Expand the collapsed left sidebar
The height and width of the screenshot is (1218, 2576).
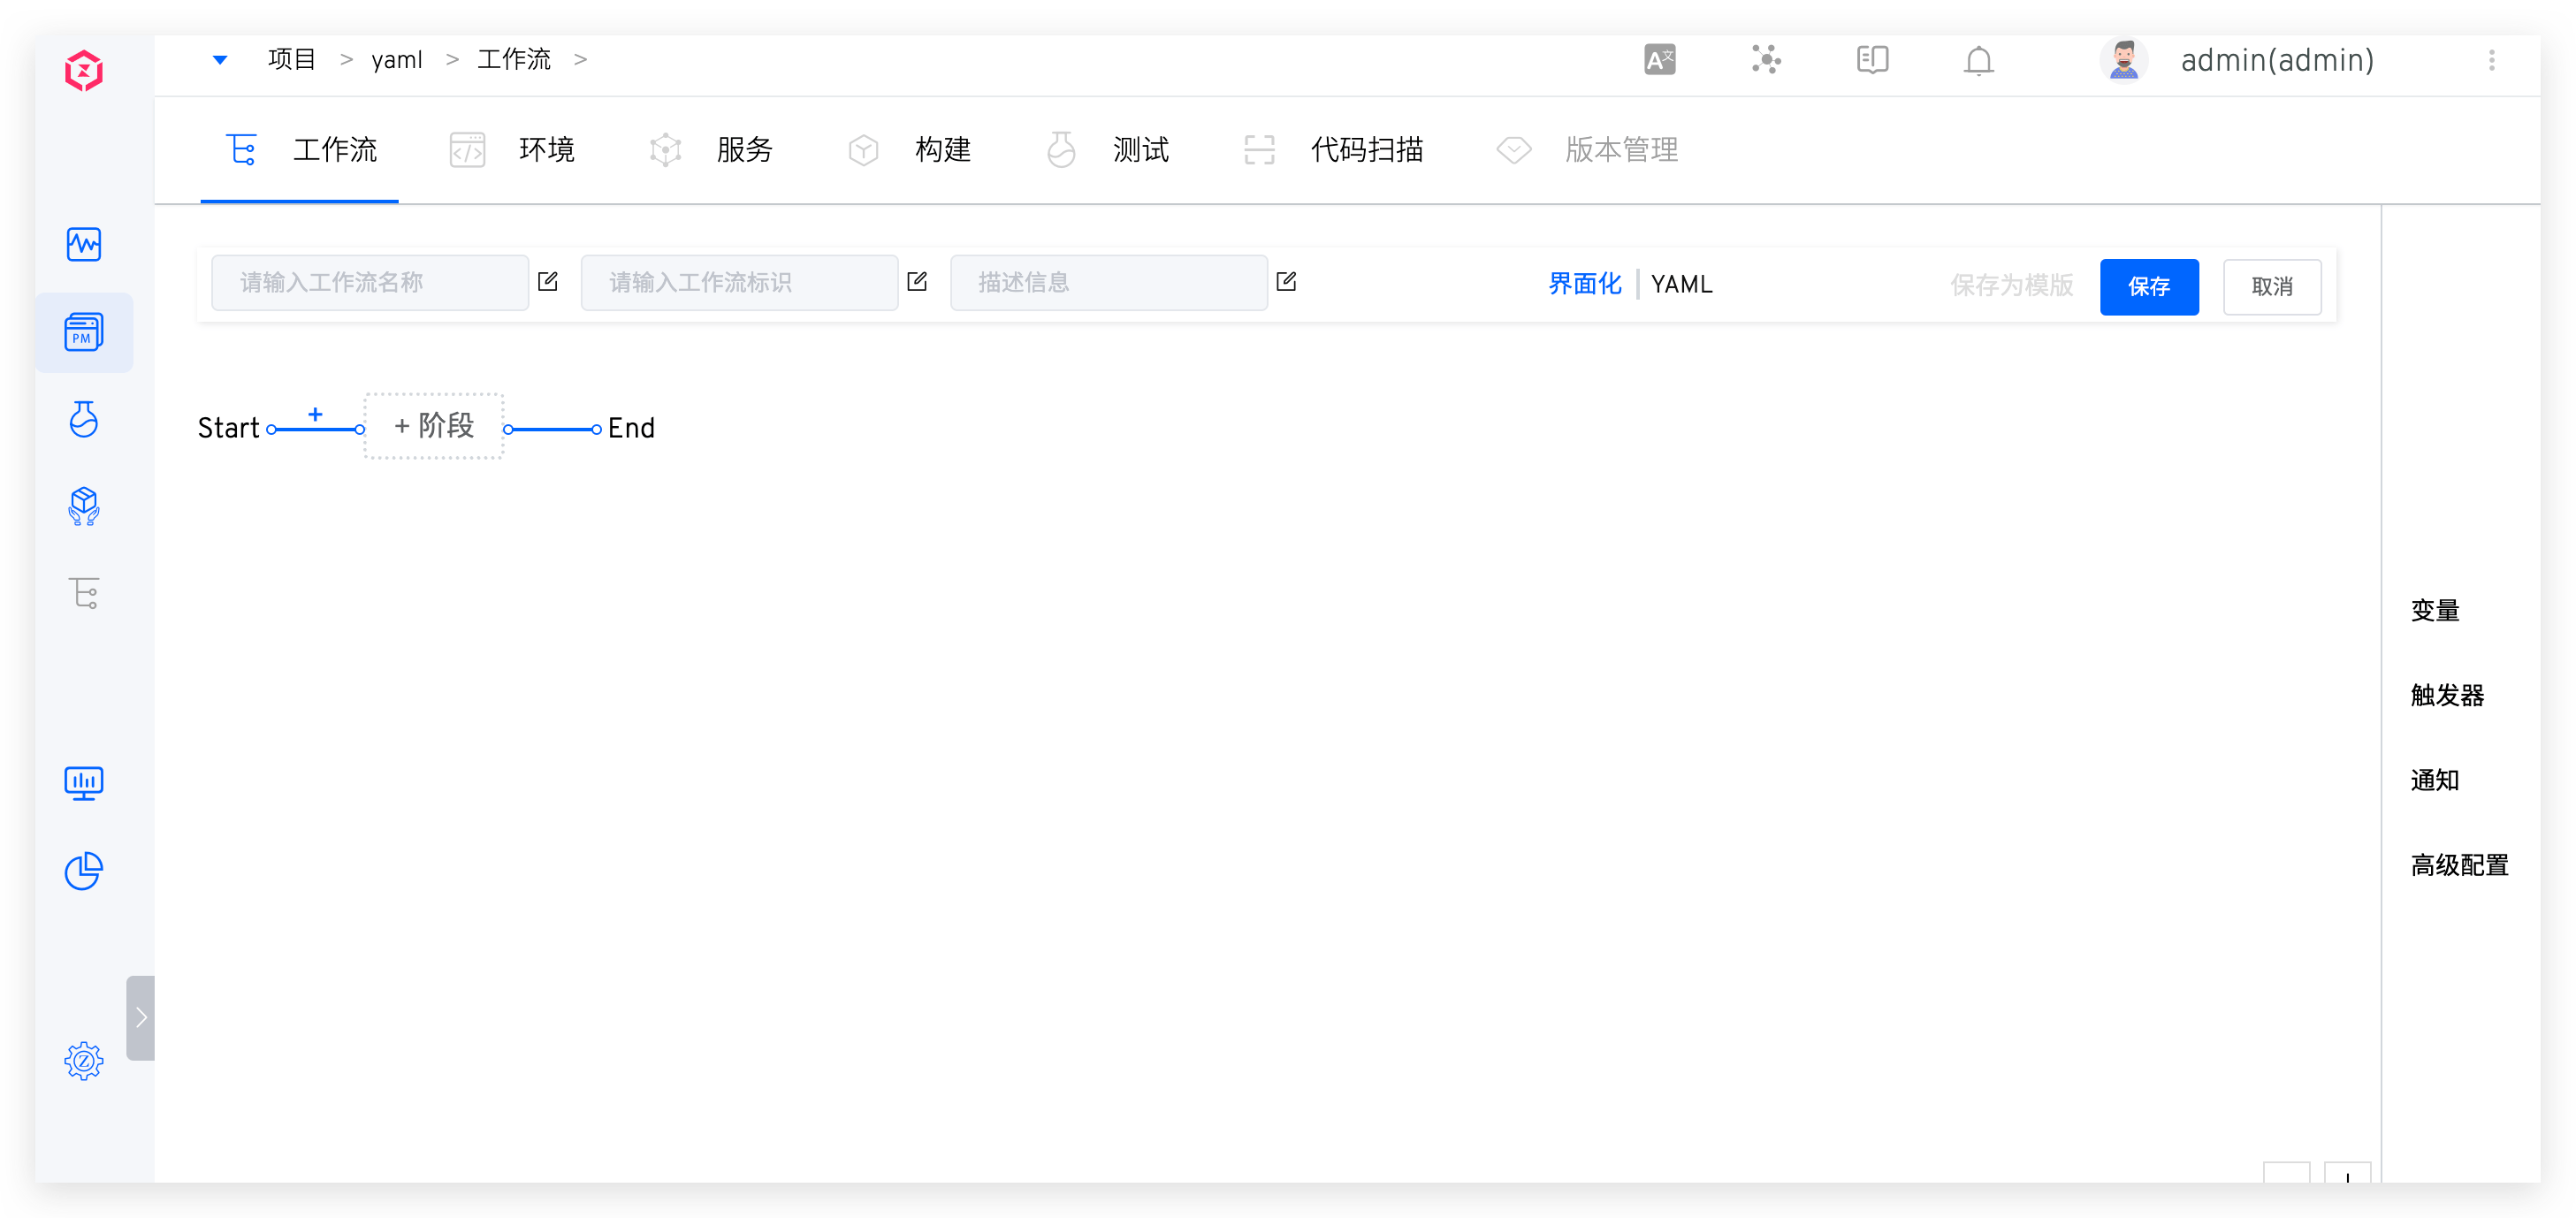(x=141, y=1017)
